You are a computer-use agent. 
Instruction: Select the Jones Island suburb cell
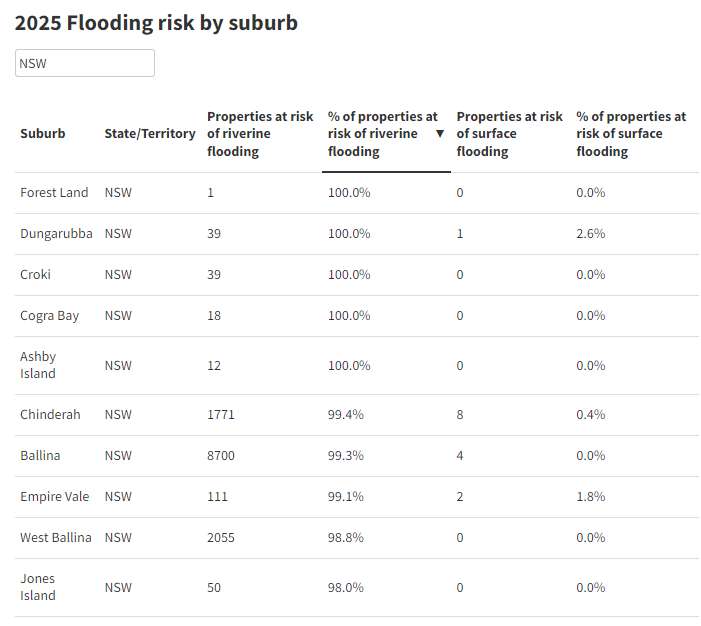[38, 587]
